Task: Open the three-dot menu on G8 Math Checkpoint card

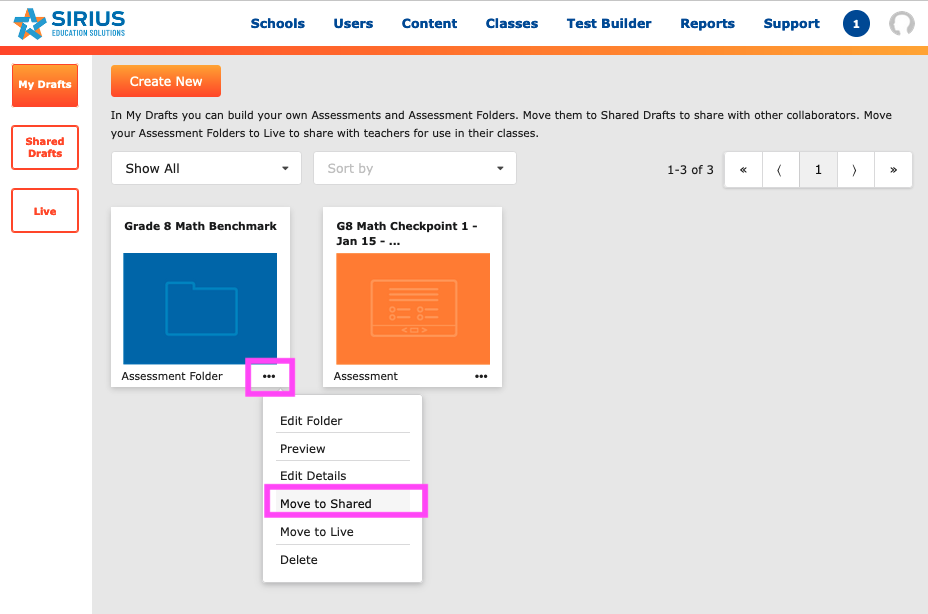Action: tap(481, 377)
